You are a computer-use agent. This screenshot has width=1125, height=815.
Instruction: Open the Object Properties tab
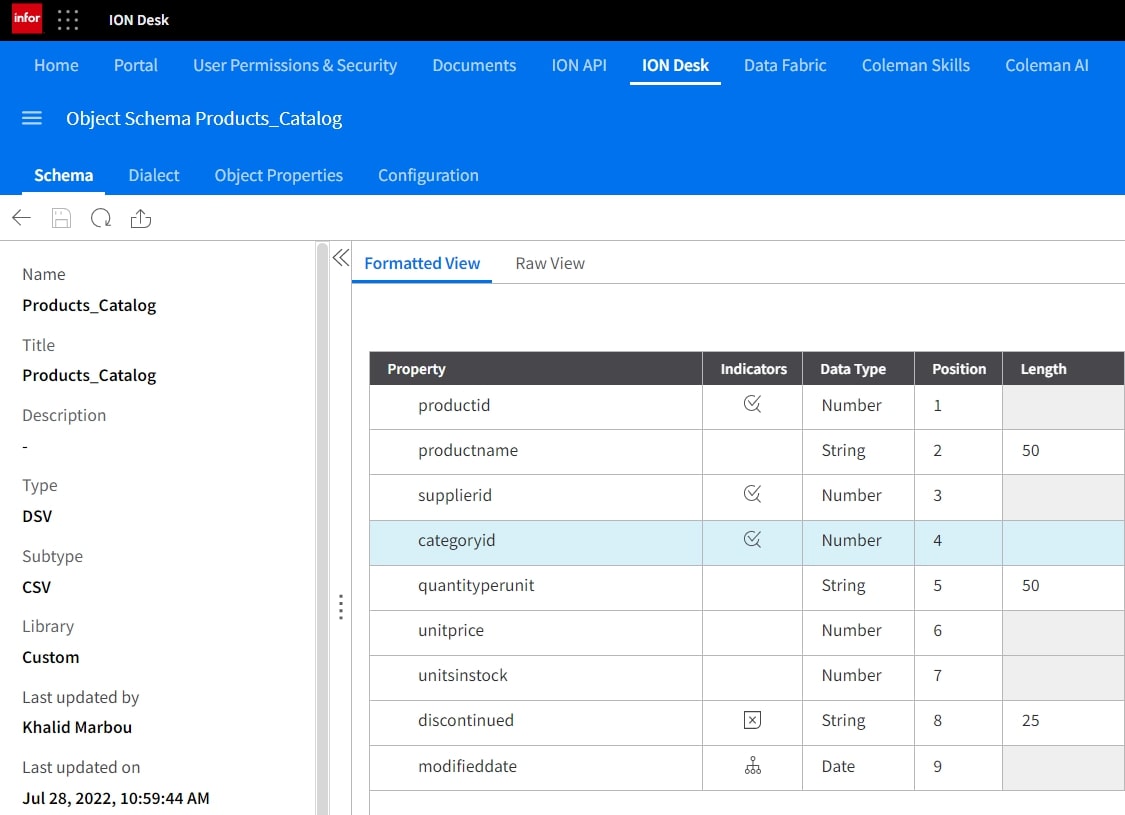(x=278, y=176)
